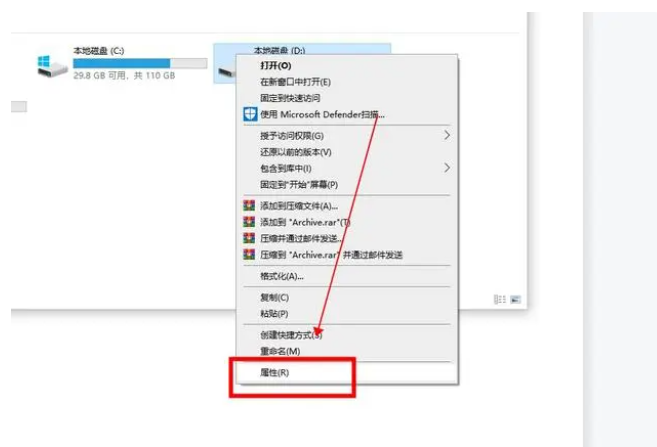This screenshot has height=447, width=657.
Task: Click the C: drive capacity bar
Action: point(140,63)
